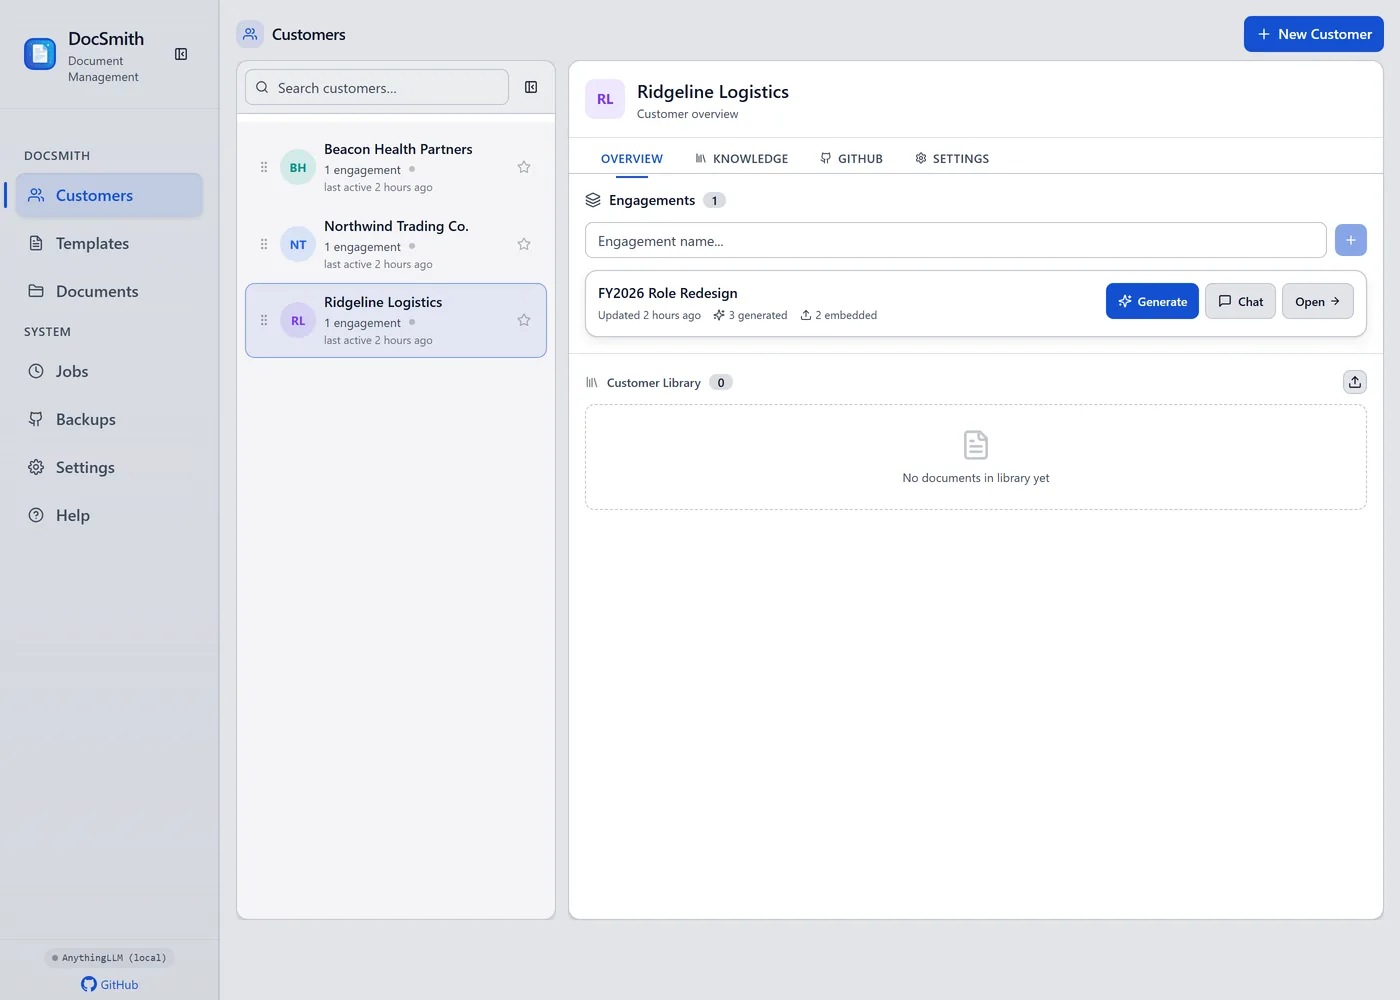The height and width of the screenshot is (1000, 1400).
Task: Open Backups in the sidebar
Action: pos(109,419)
